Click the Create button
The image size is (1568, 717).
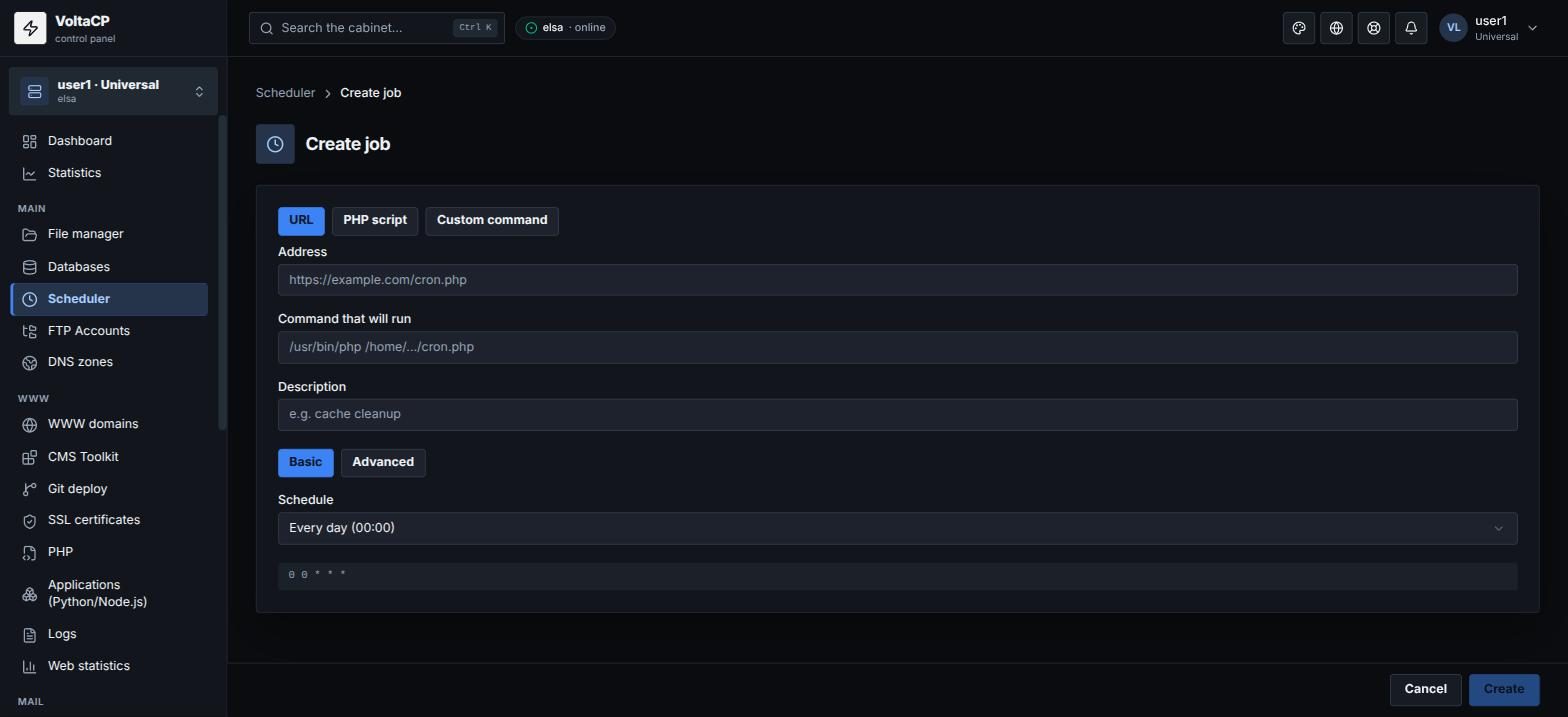(1503, 690)
